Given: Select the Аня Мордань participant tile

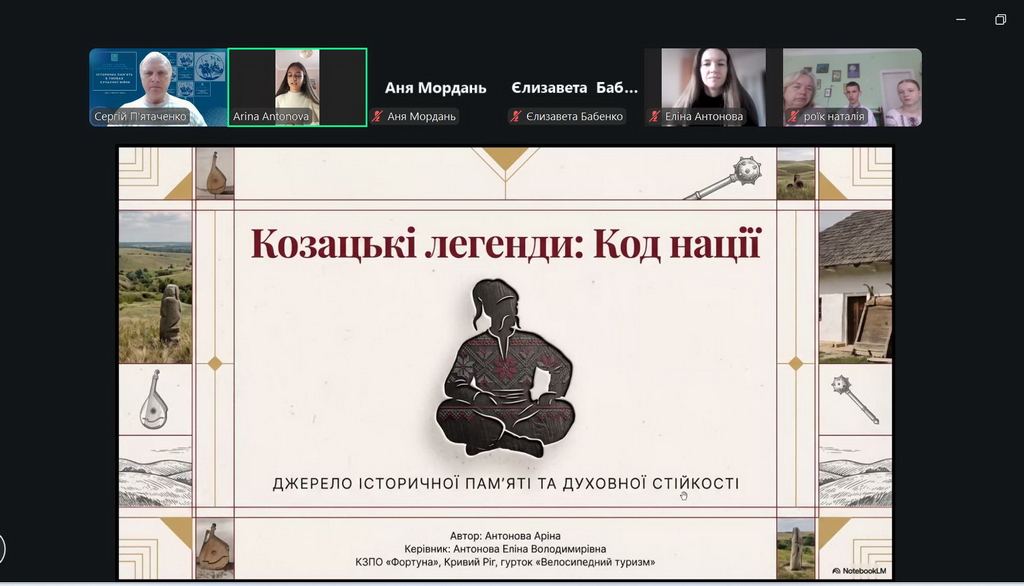Looking at the screenshot, I should click(x=435, y=88).
